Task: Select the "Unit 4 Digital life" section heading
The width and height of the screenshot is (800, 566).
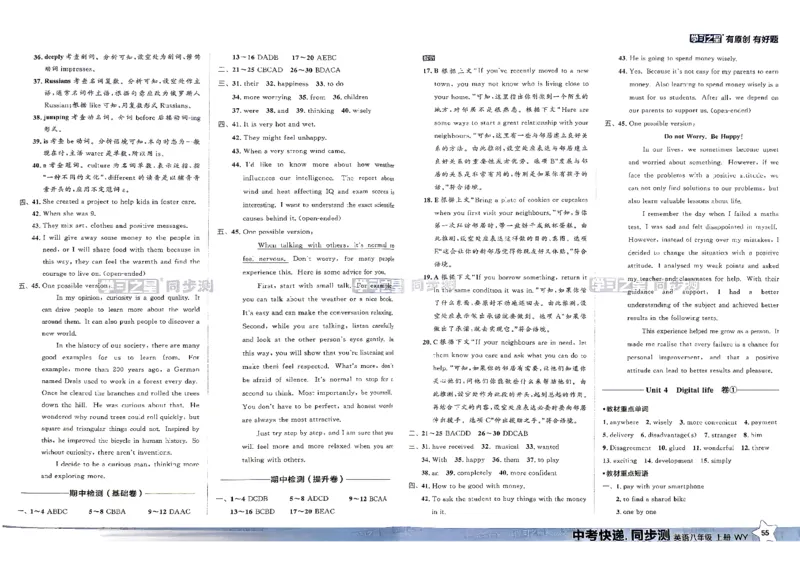Action: pyautogui.click(x=691, y=390)
